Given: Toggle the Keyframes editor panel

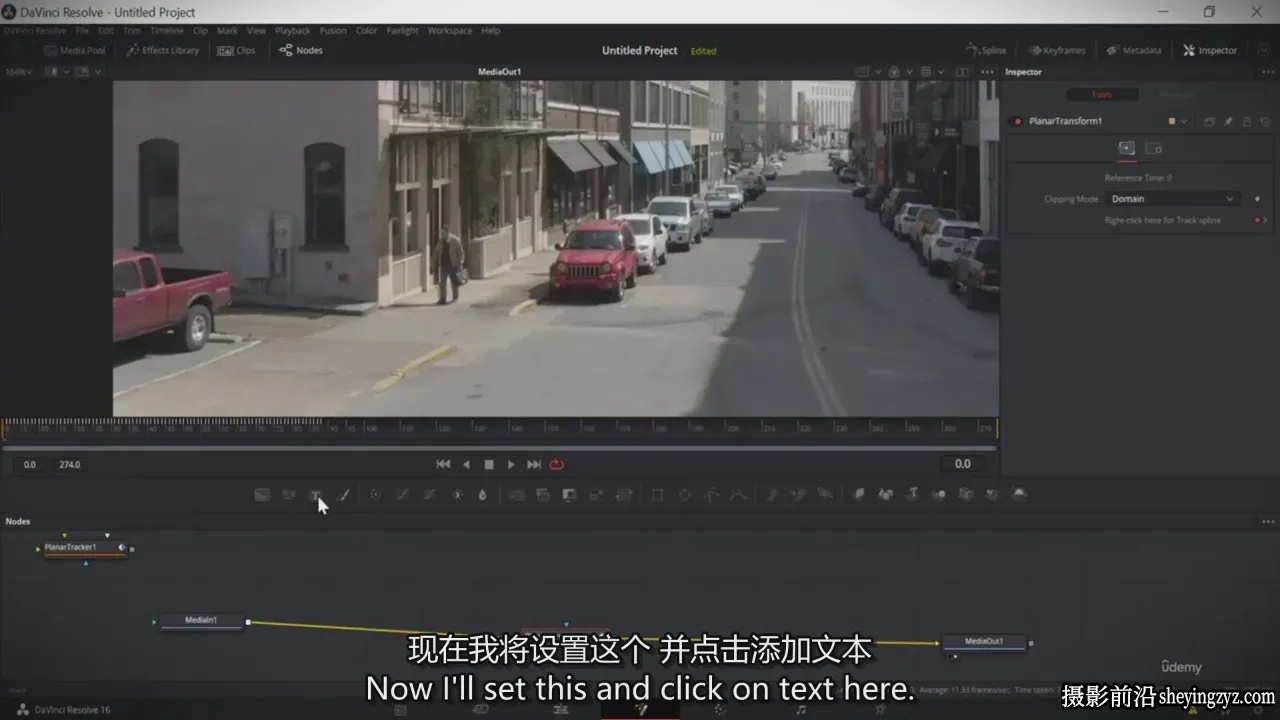Looking at the screenshot, I should point(1056,50).
